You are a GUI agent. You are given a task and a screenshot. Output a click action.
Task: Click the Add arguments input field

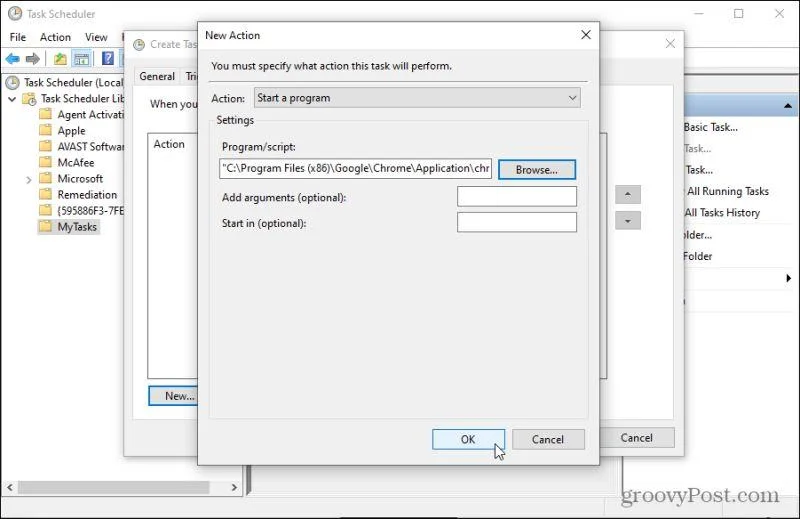pos(517,196)
